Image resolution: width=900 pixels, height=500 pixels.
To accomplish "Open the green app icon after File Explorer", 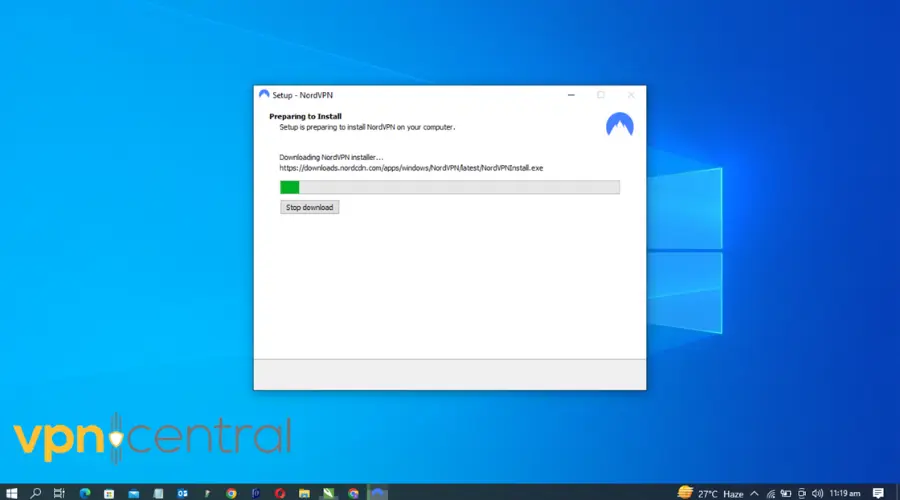I will click(x=328, y=493).
